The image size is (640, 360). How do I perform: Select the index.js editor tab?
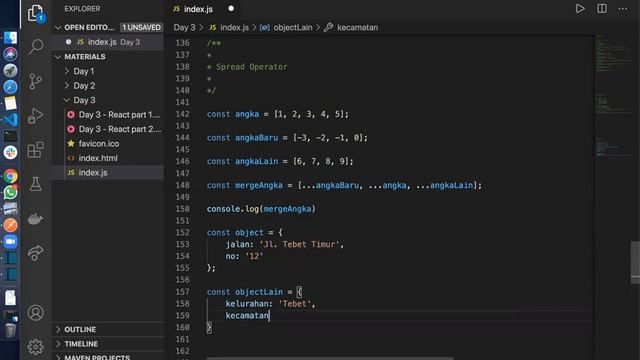(198, 9)
